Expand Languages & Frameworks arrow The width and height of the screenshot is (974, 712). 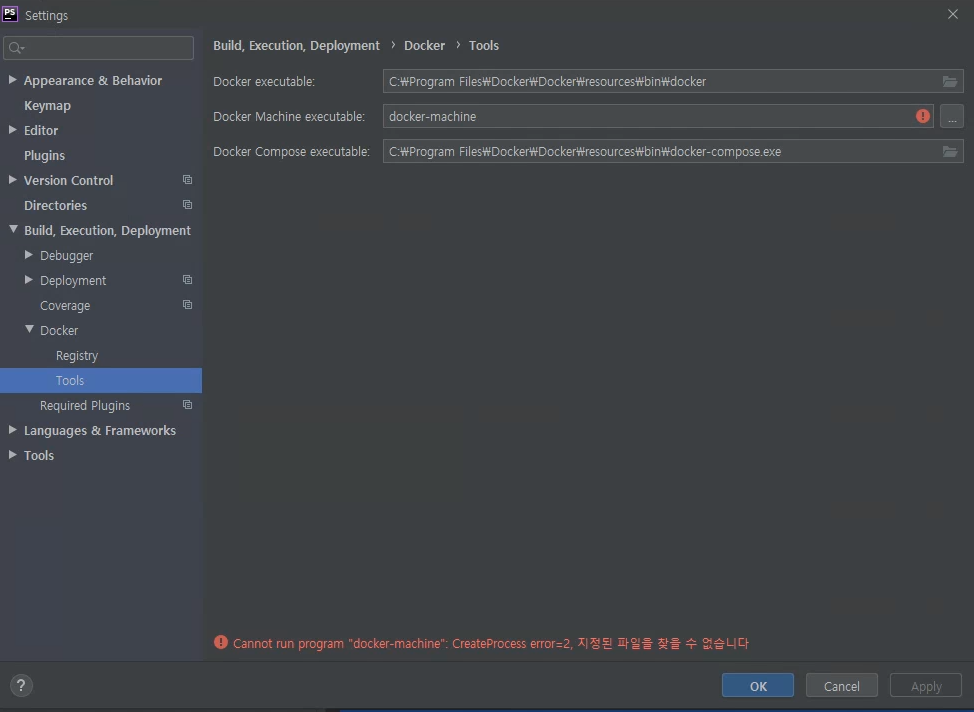point(12,430)
